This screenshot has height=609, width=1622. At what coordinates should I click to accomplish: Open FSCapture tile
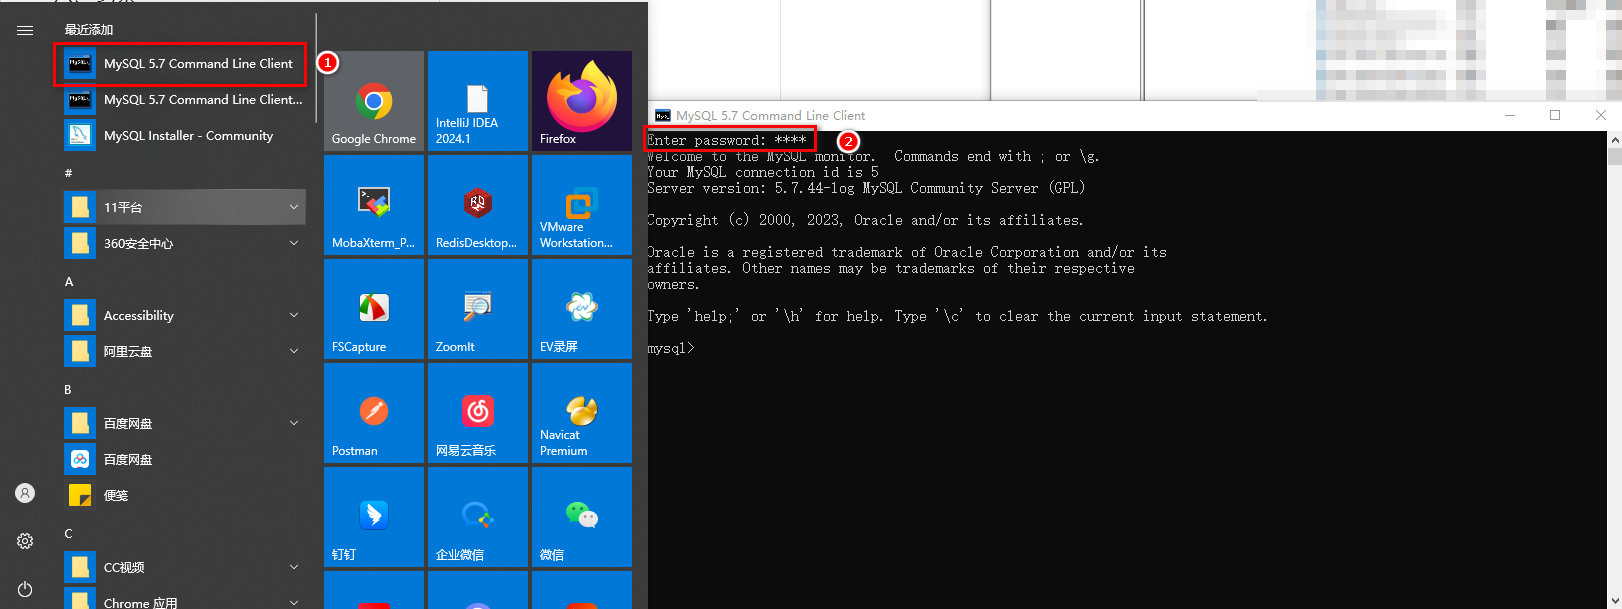374,309
